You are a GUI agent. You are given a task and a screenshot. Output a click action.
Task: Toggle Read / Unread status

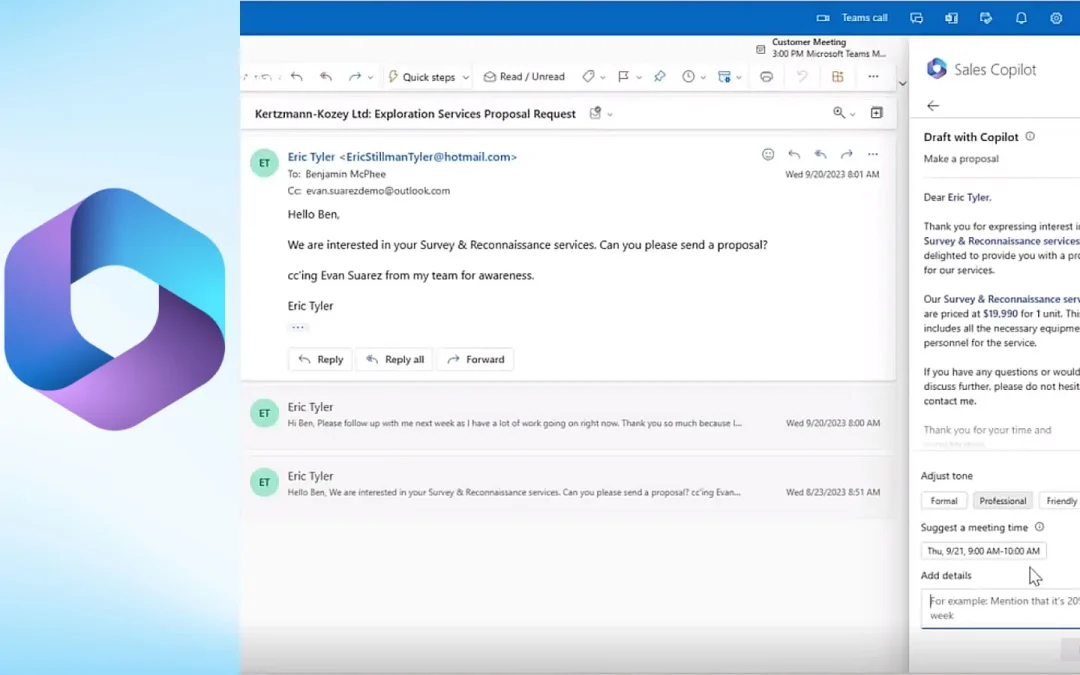(524, 76)
